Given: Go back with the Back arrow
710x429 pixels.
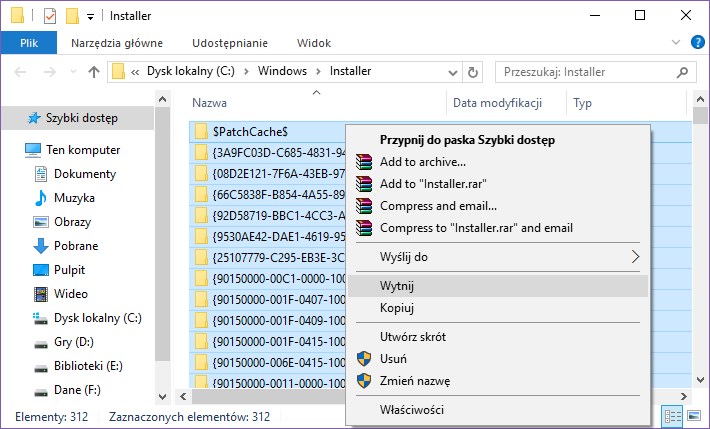Looking at the screenshot, I should pyautogui.click(x=20, y=72).
